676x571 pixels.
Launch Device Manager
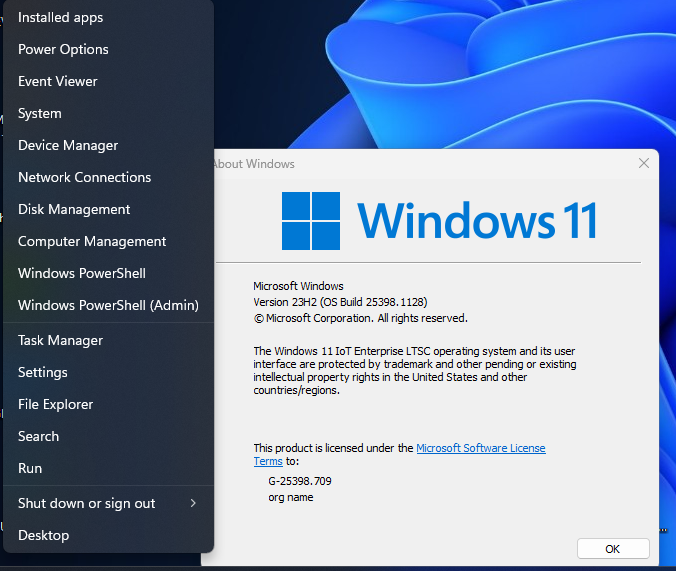(108, 145)
